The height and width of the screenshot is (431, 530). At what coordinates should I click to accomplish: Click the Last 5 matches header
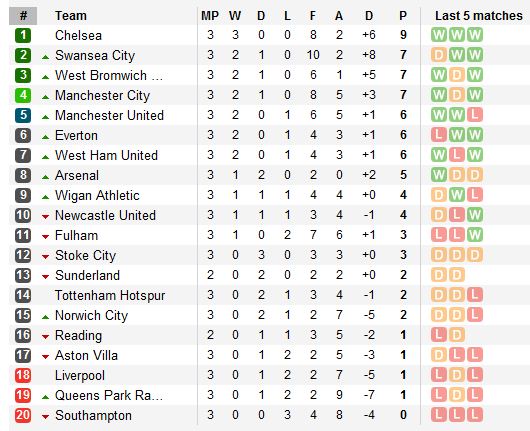[479, 16]
